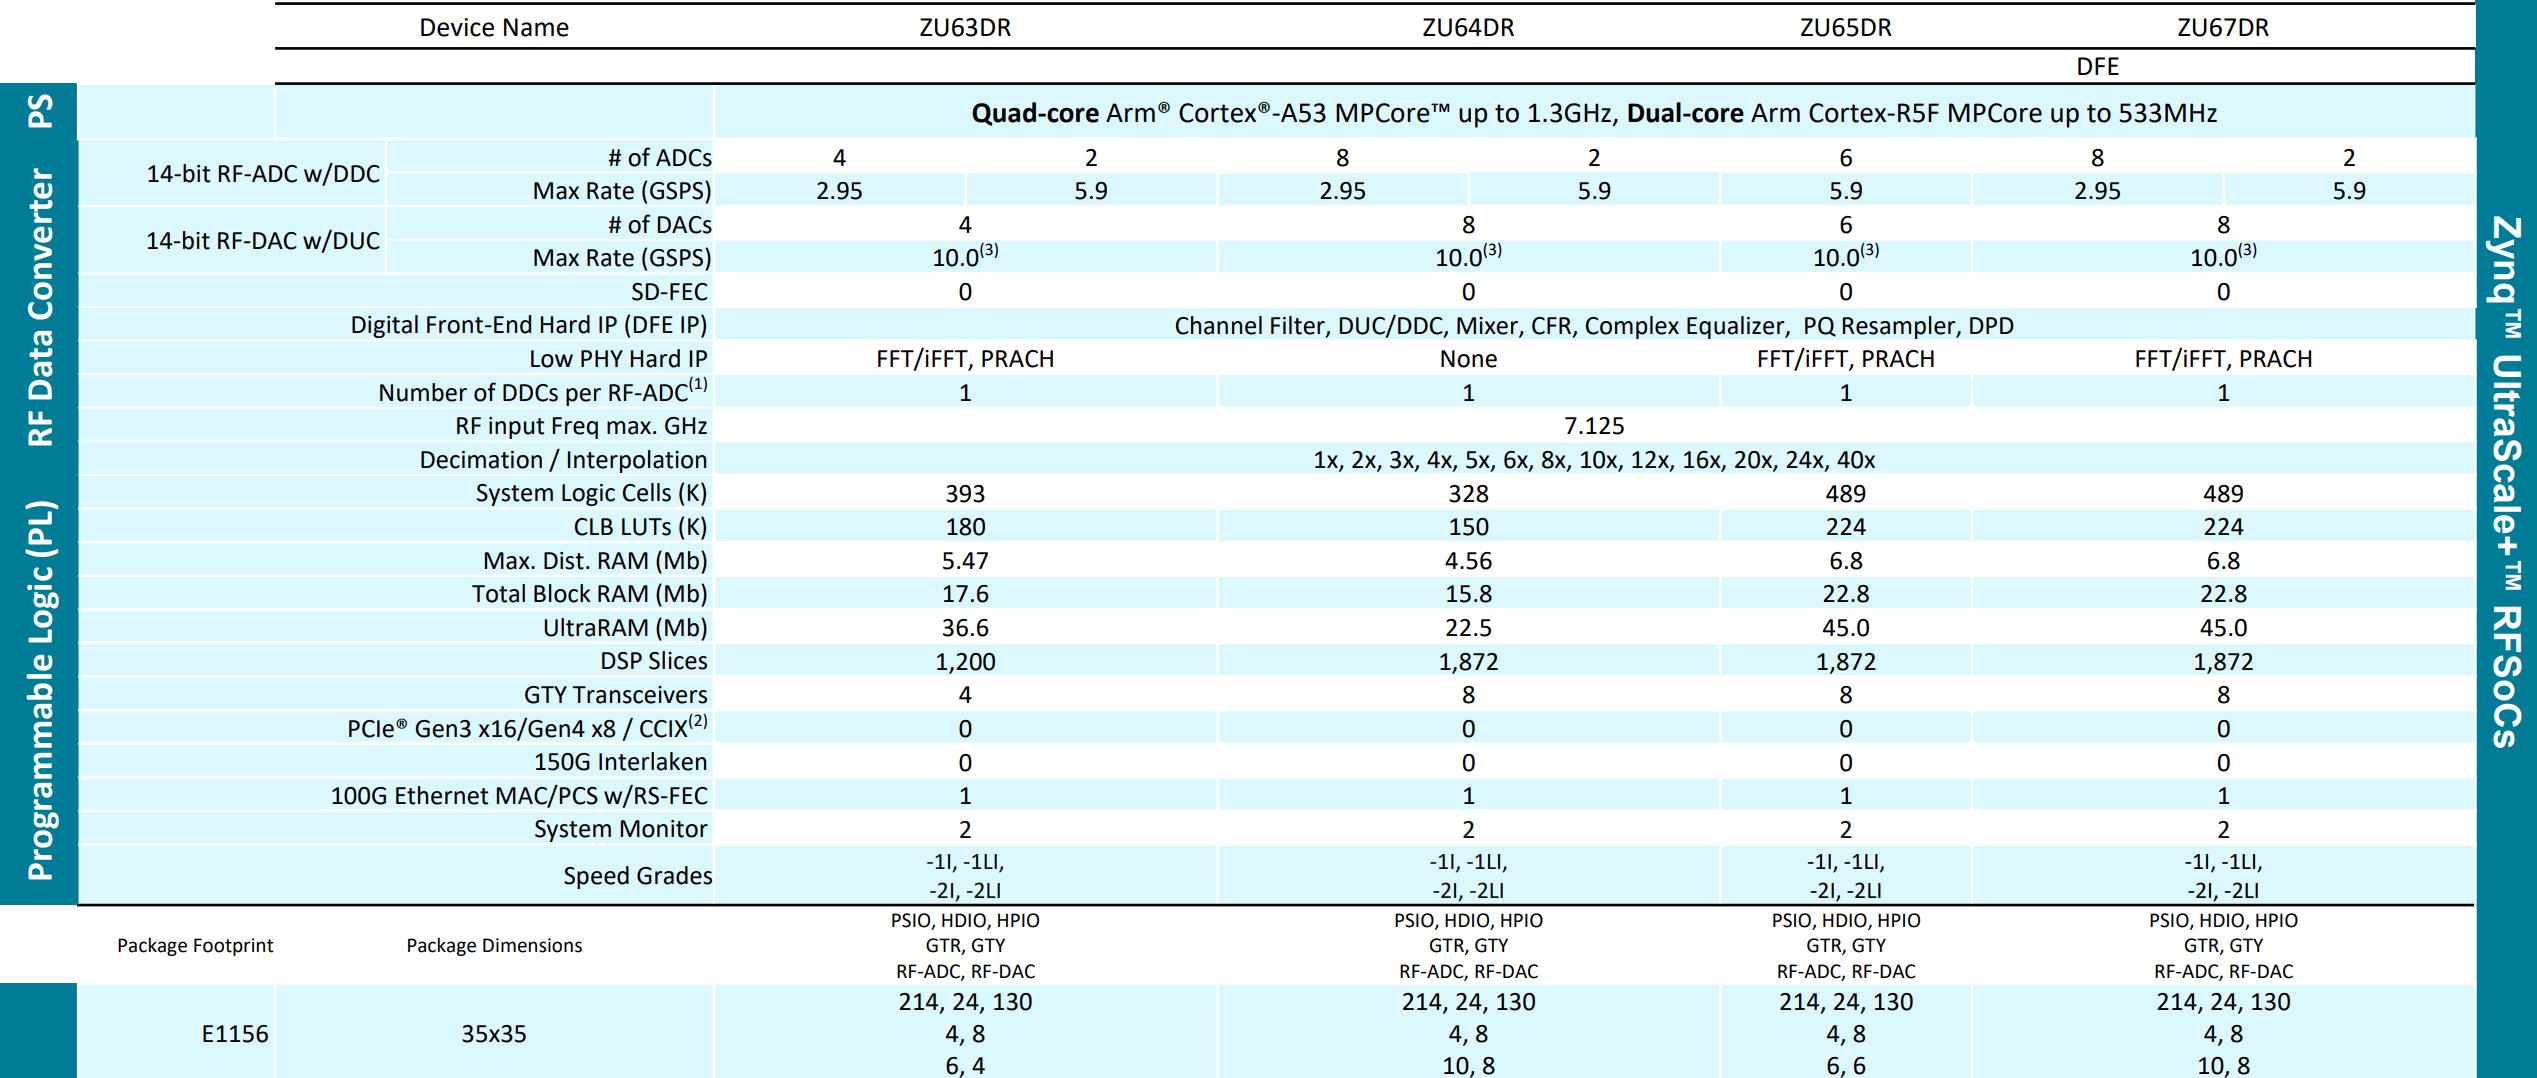Click the RF Data Converter side label
This screenshot has height=1078, width=2537.
39,306
